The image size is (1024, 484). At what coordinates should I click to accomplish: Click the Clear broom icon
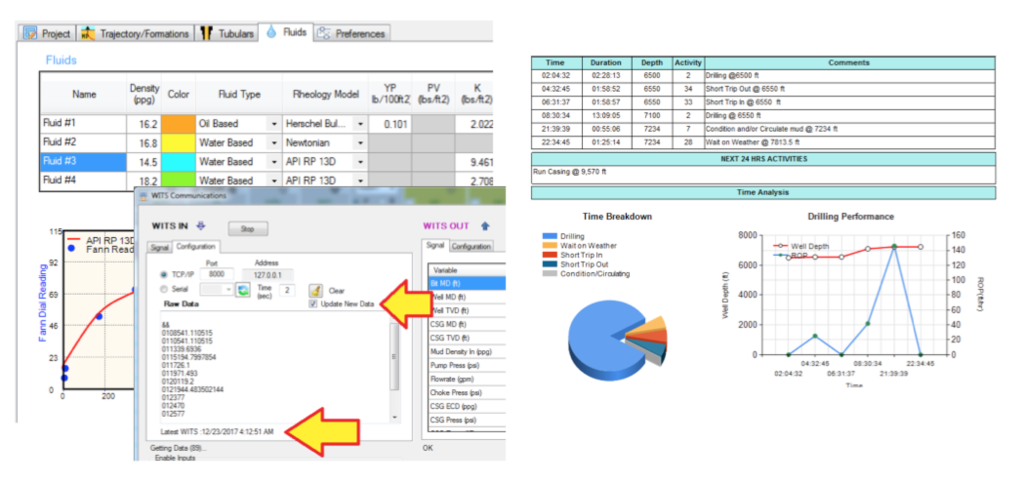tap(314, 290)
